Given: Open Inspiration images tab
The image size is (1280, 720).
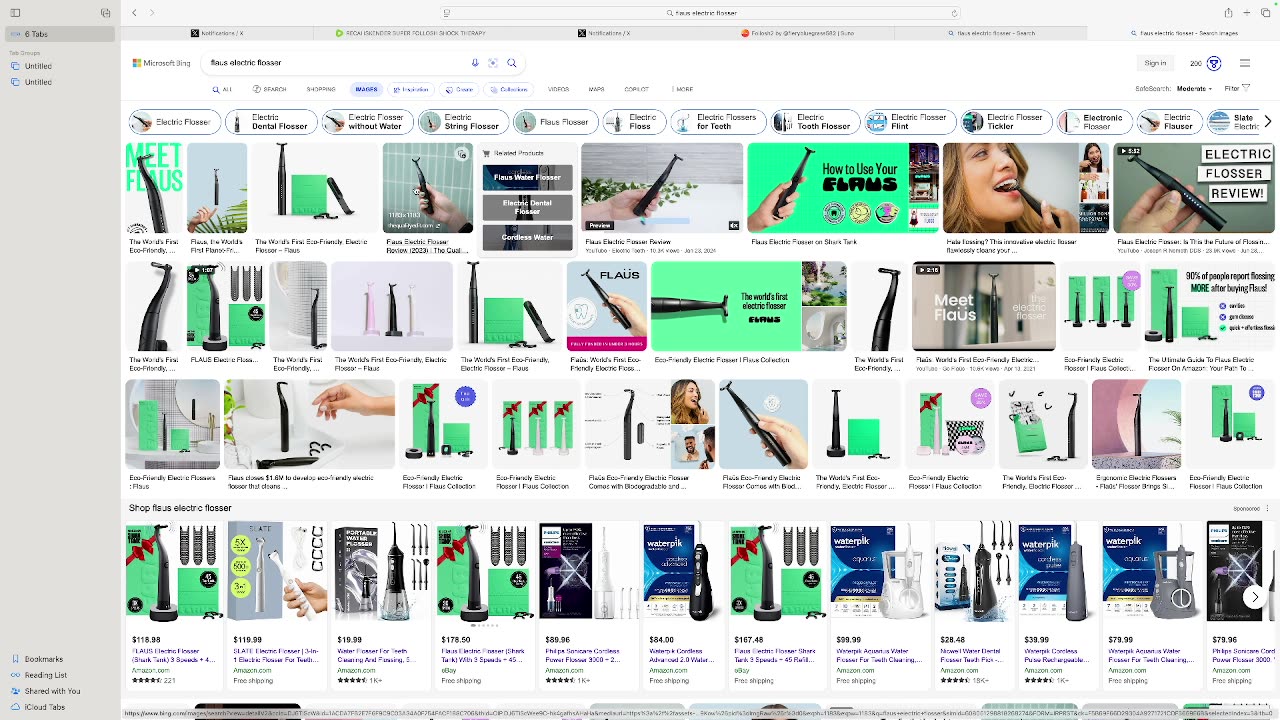Looking at the screenshot, I should coord(411,89).
